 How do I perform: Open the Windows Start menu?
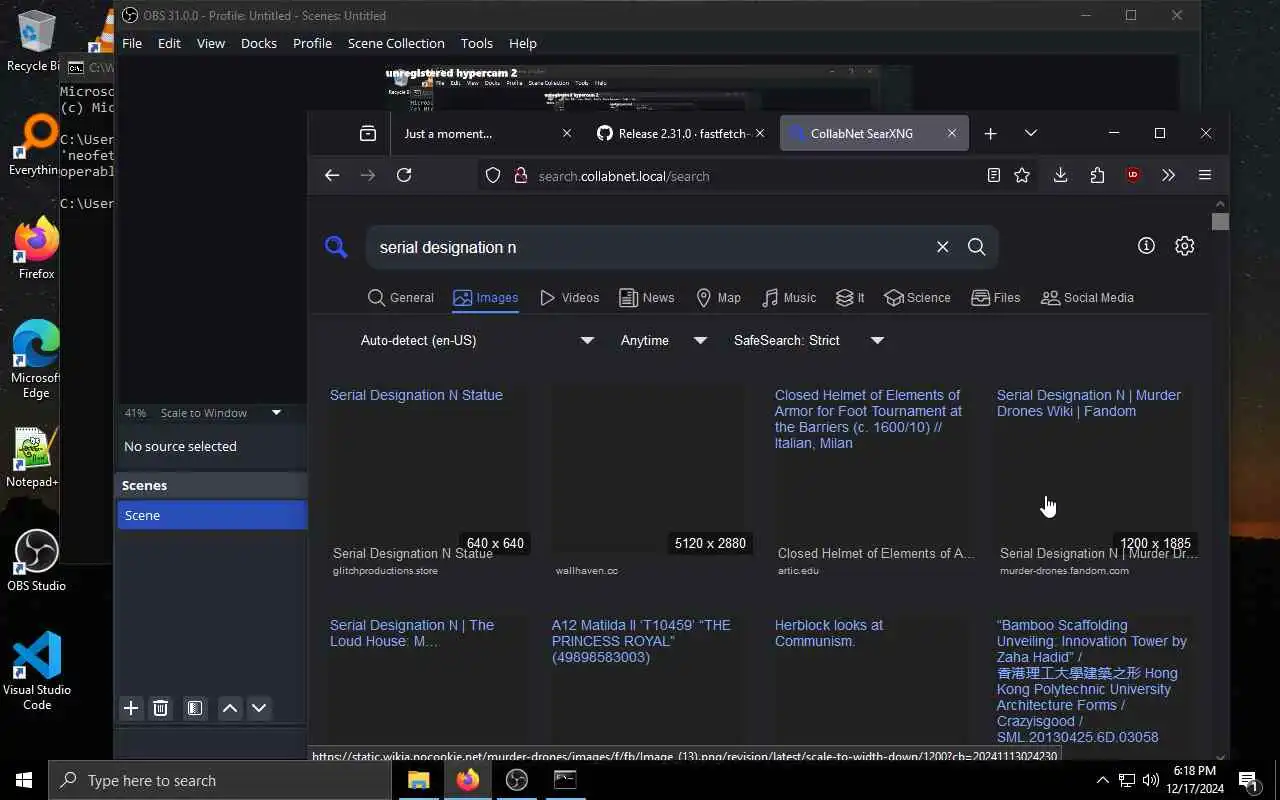point(24,780)
